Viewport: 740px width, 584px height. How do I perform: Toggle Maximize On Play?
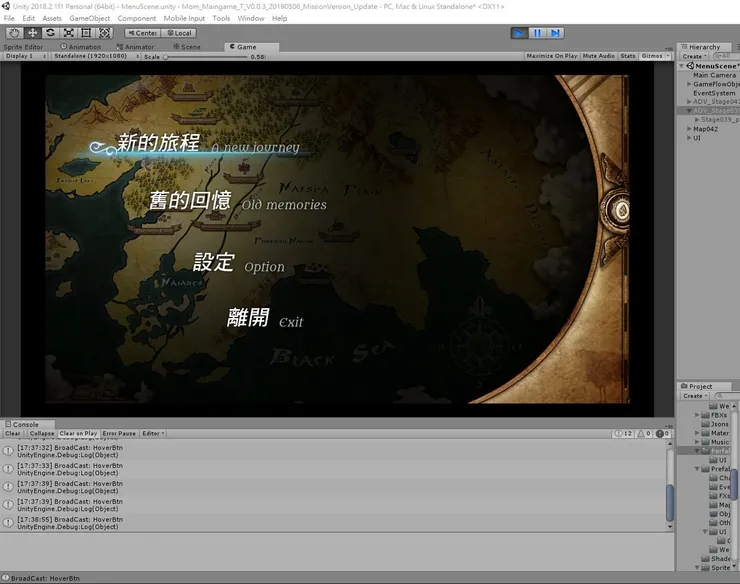click(551, 56)
